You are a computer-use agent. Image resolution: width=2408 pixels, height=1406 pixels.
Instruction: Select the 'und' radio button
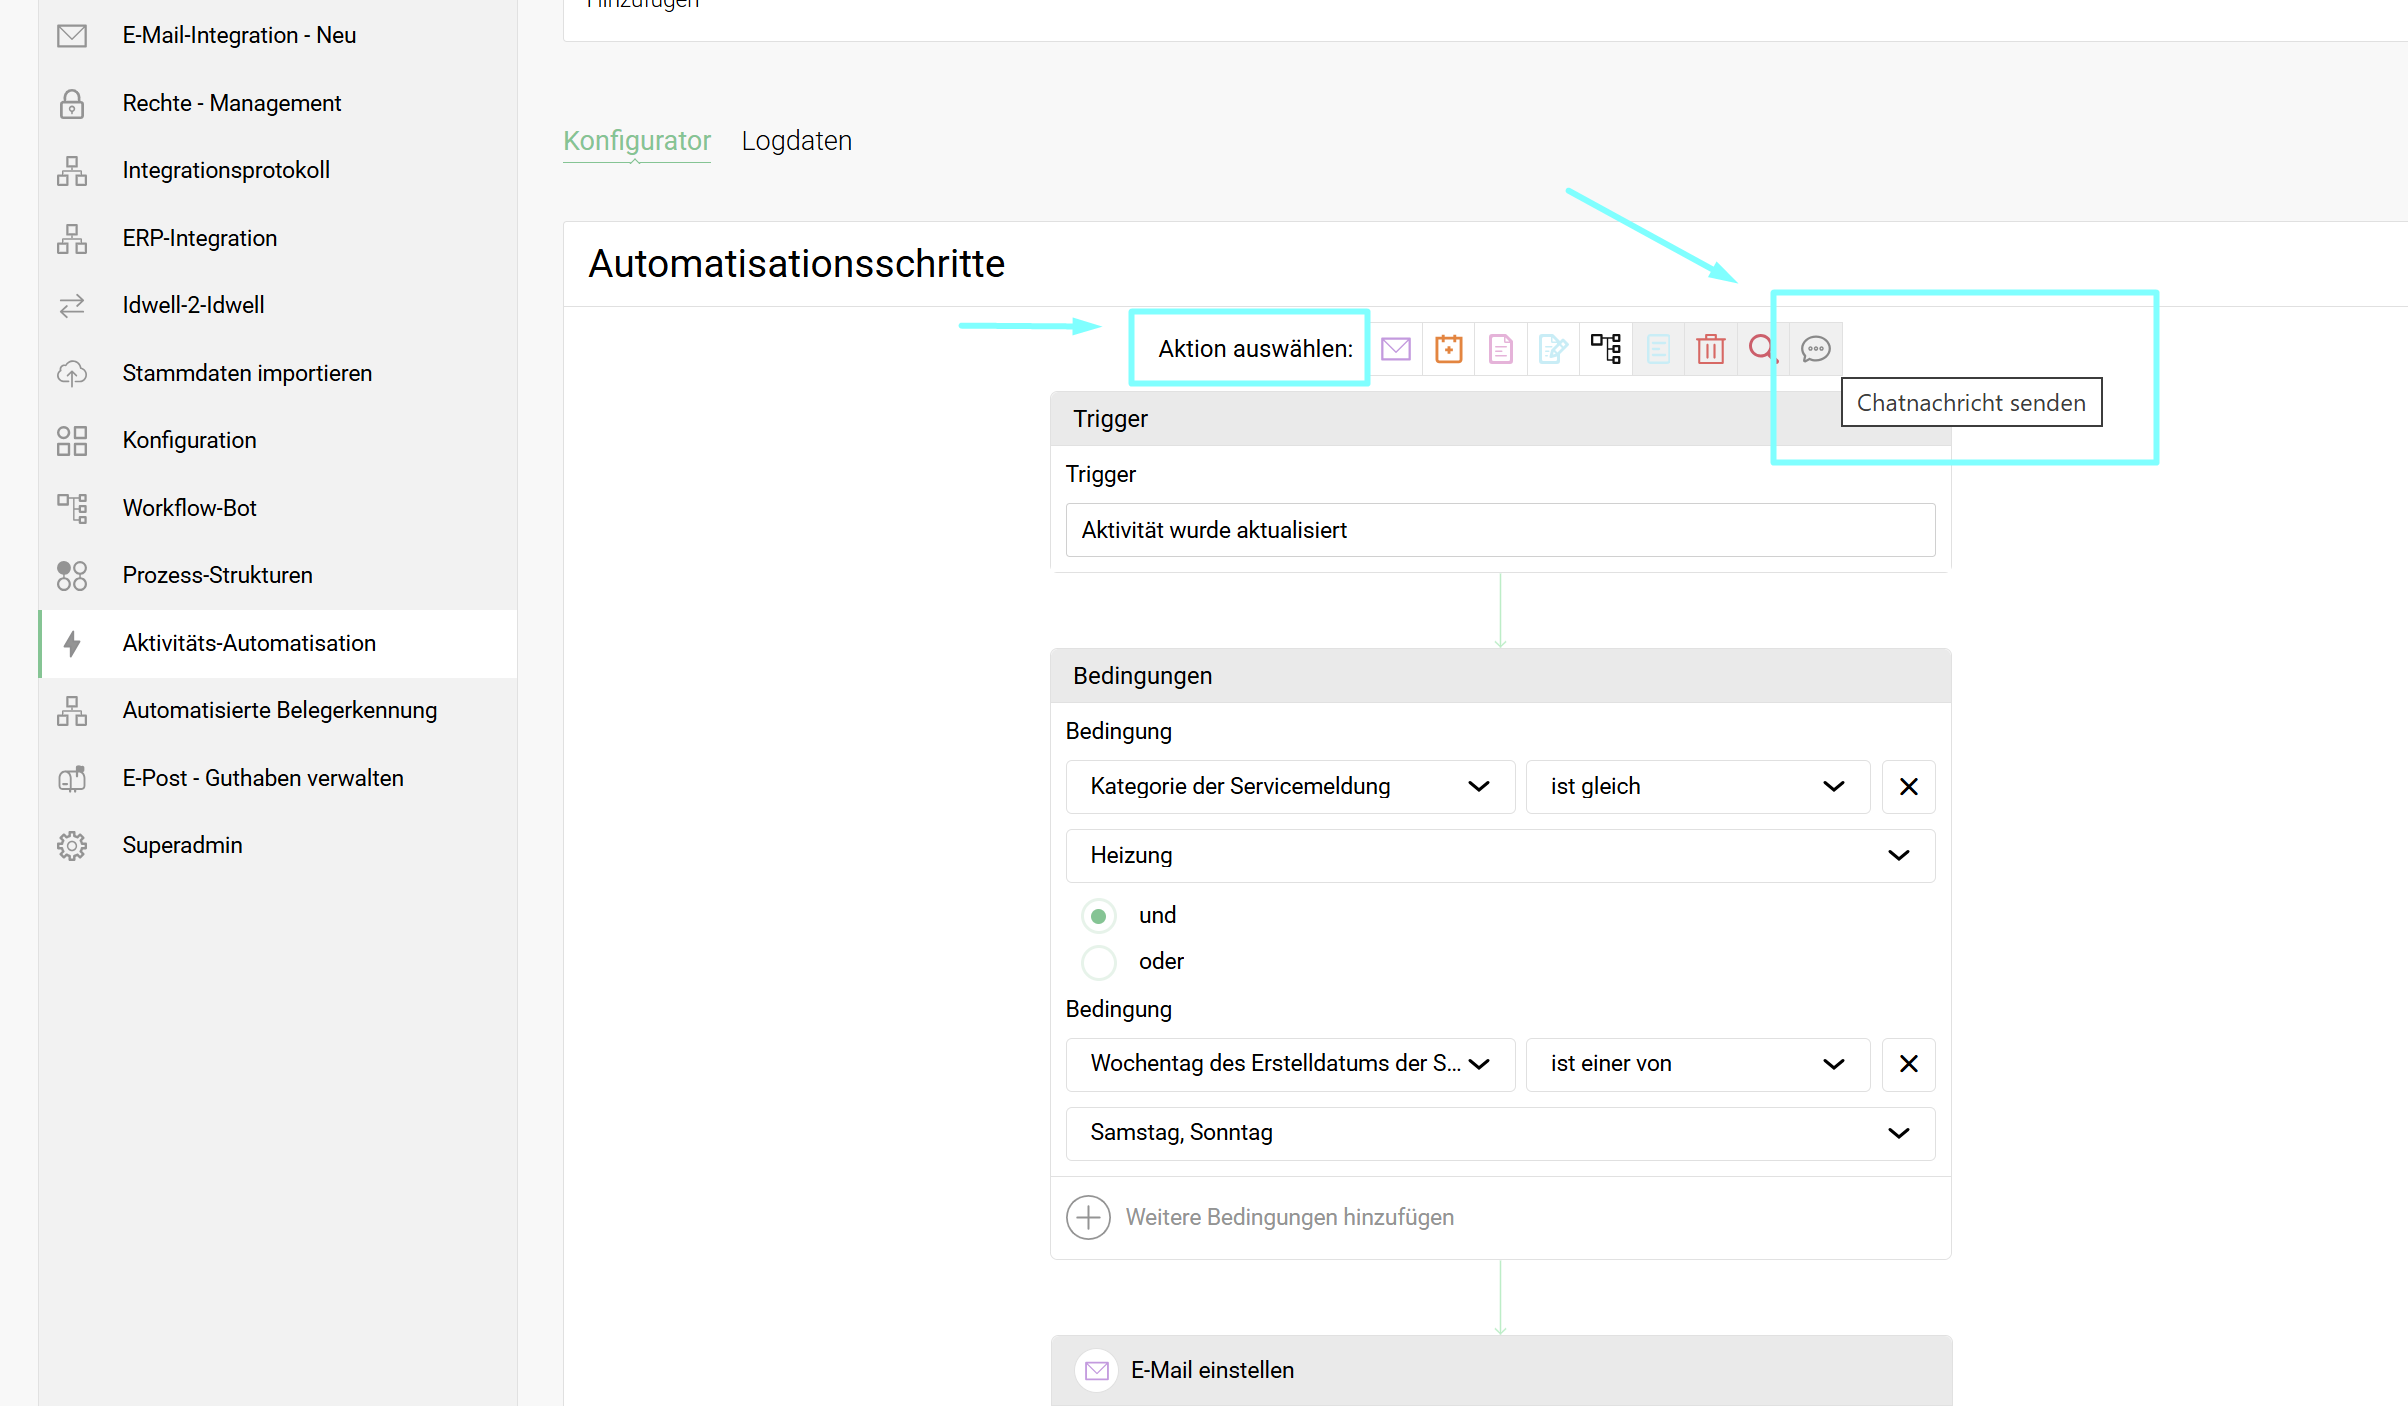click(1098, 916)
